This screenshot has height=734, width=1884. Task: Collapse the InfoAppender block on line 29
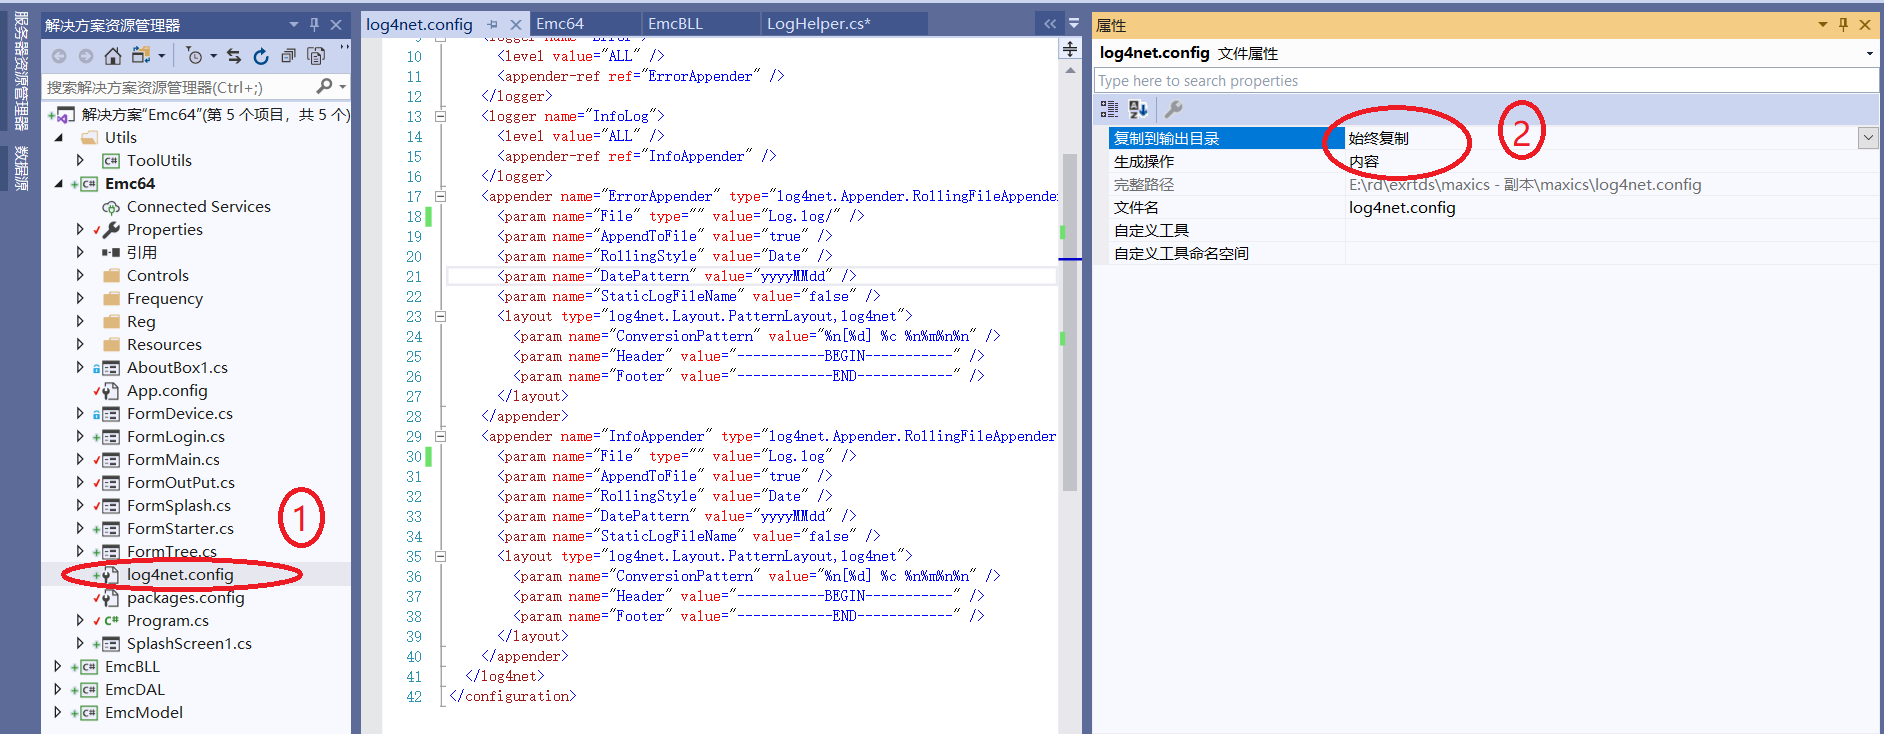pos(440,436)
